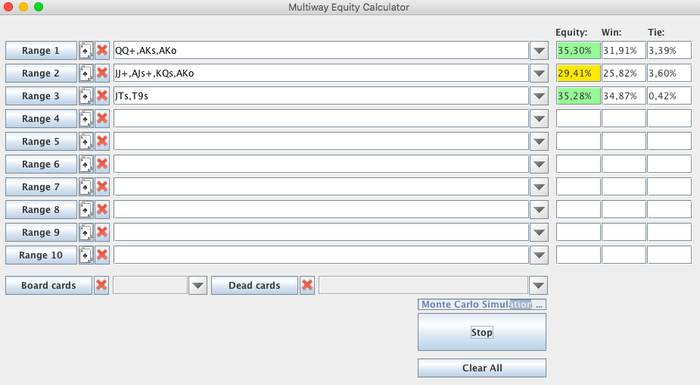The width and height of the screenshot is (700, 385).
Task: Expand Range 2 history dropdown arrow
Action: click(539, 73)
